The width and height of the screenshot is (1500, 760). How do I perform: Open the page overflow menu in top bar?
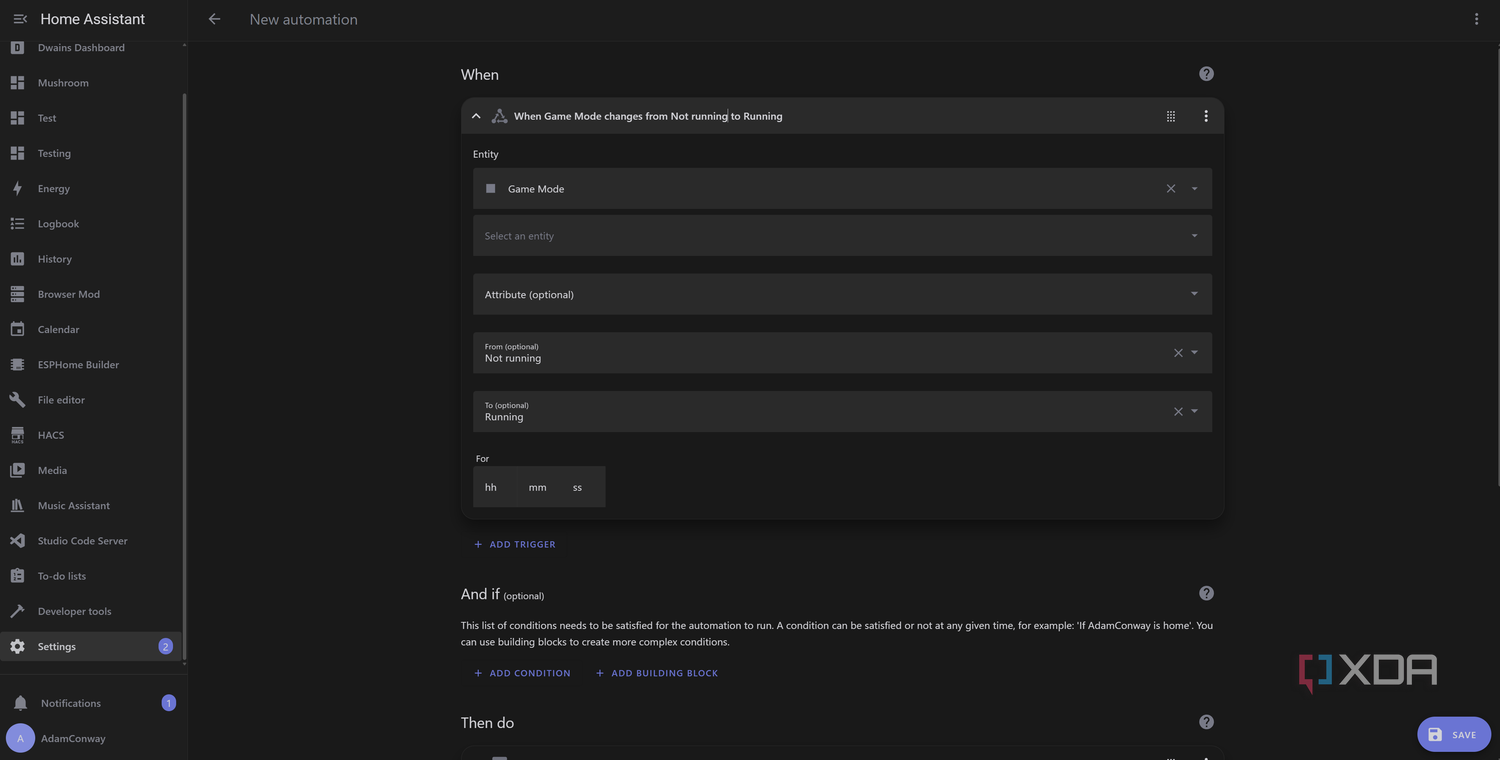pyautogui.click(x=1476, y=19)
